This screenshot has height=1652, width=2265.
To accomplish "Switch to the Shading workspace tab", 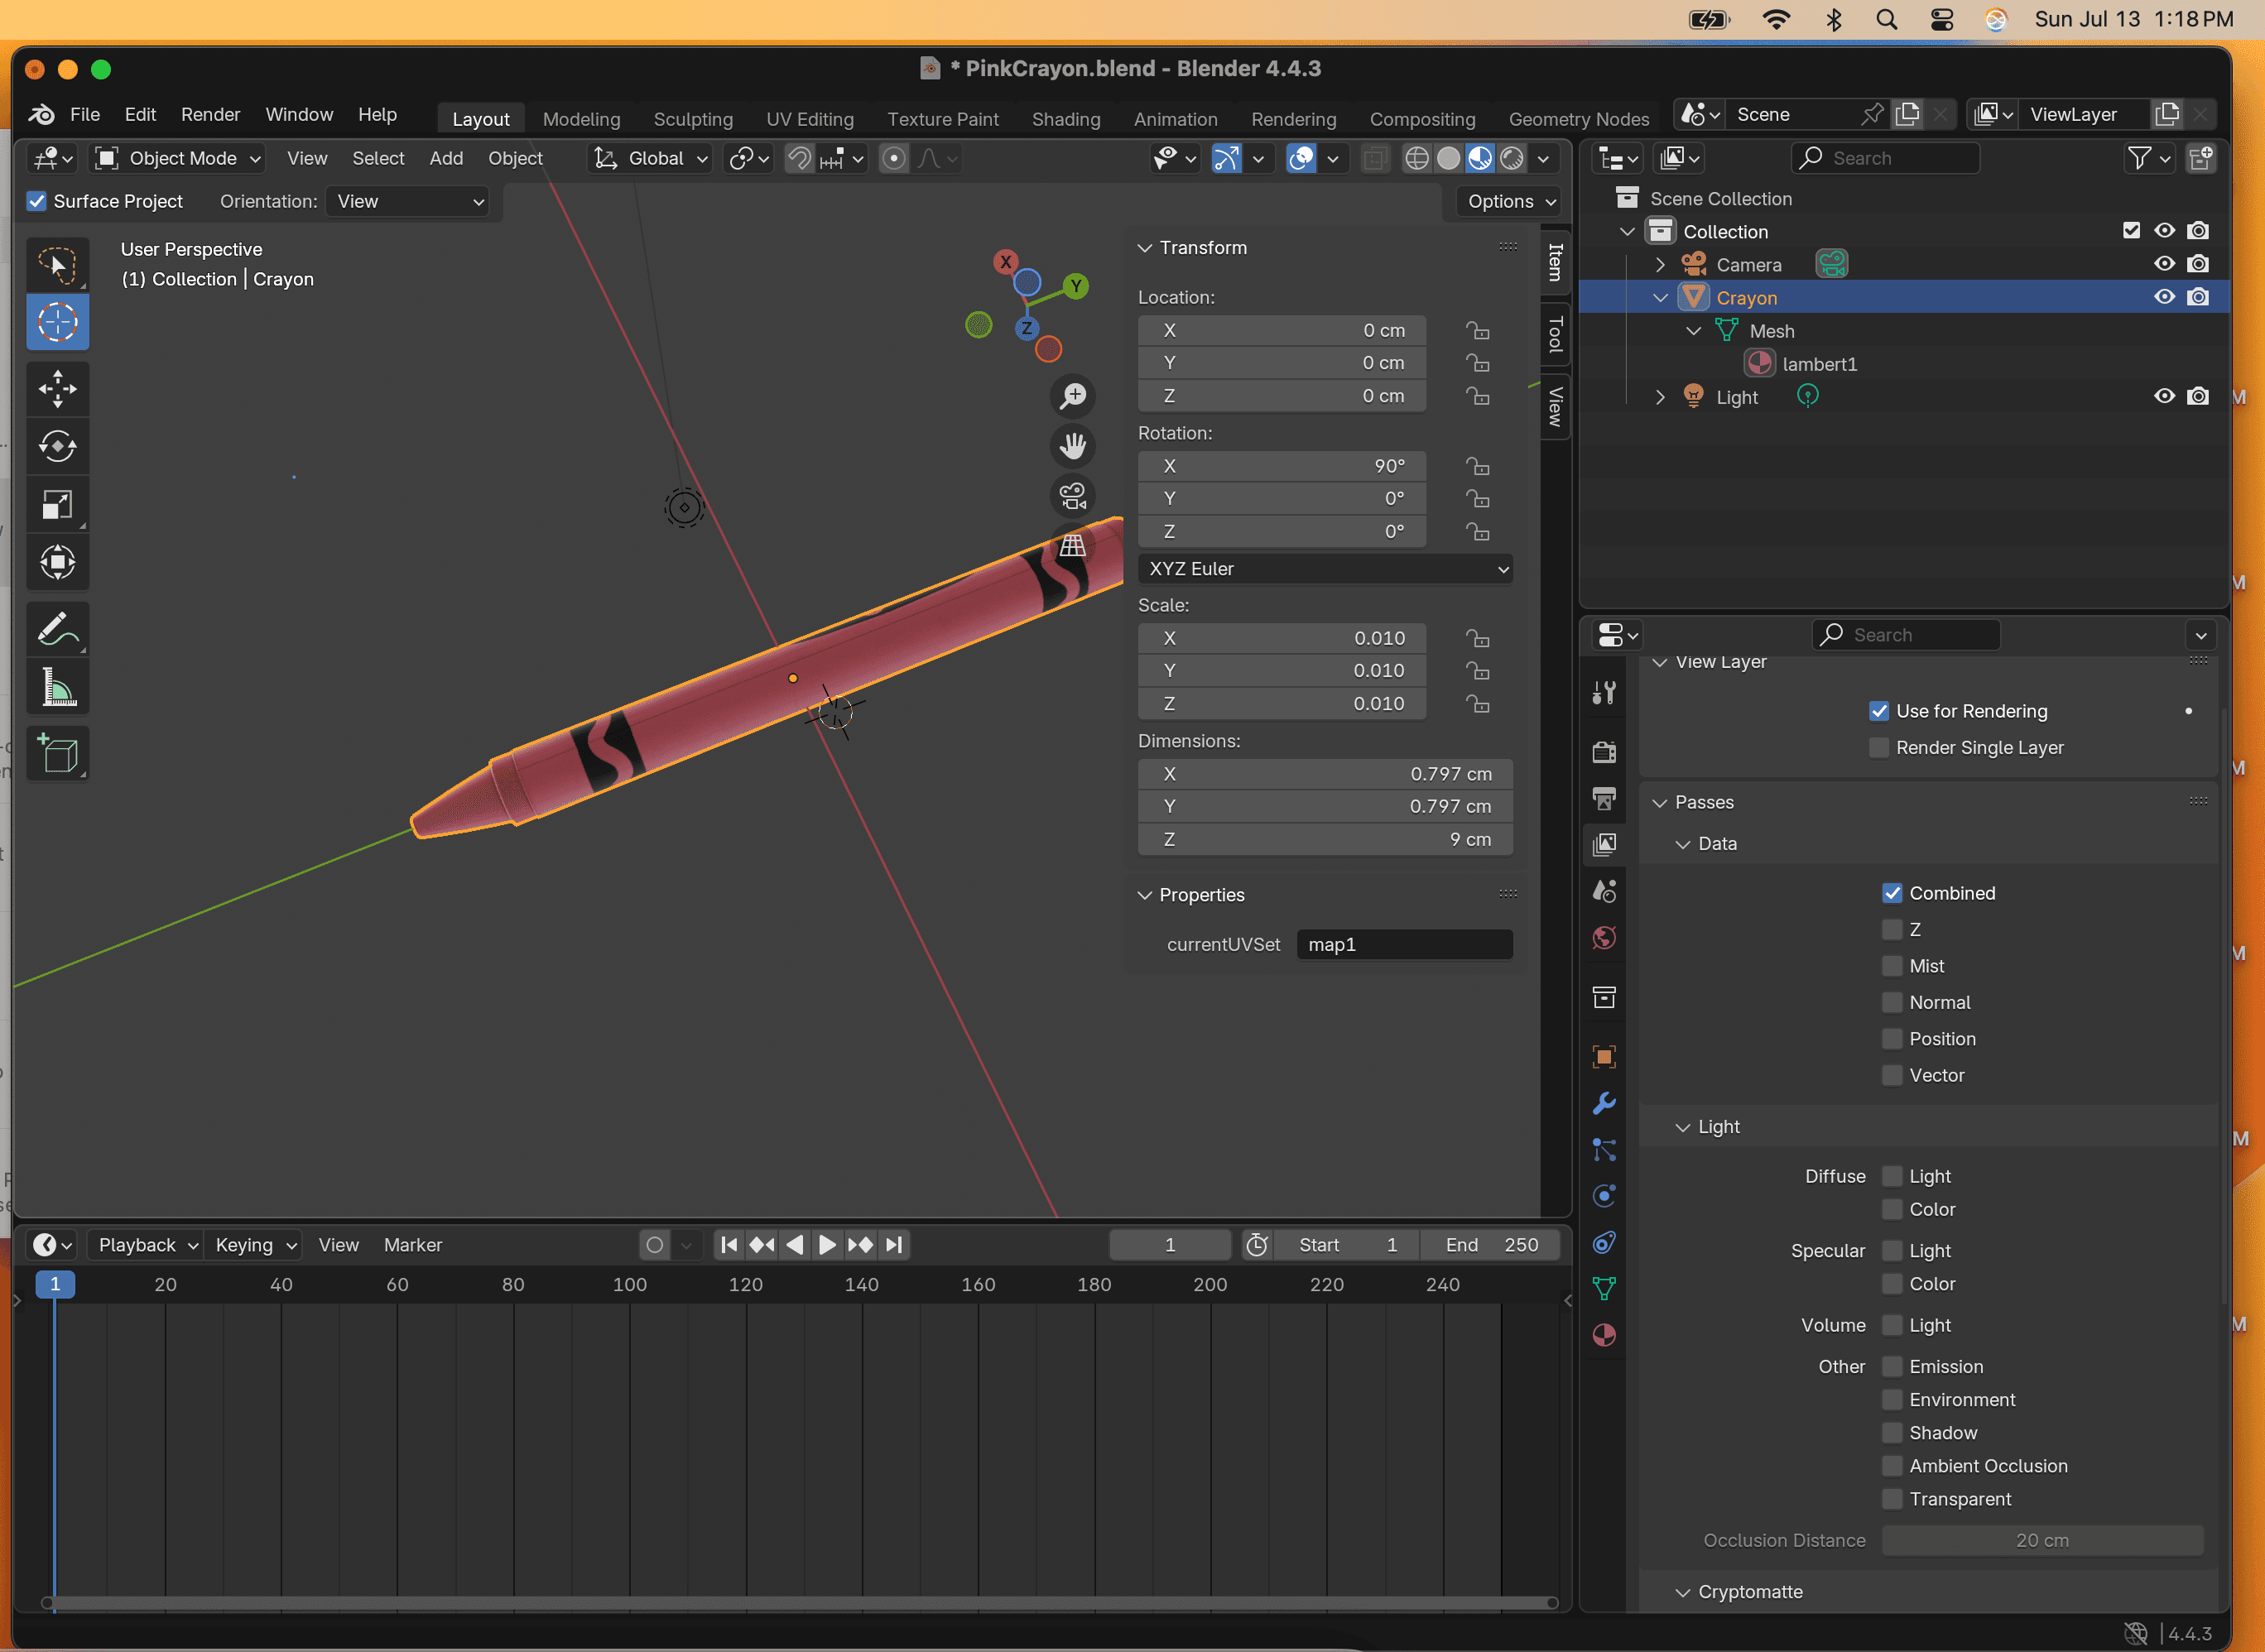I will [x=1066, y=119].
